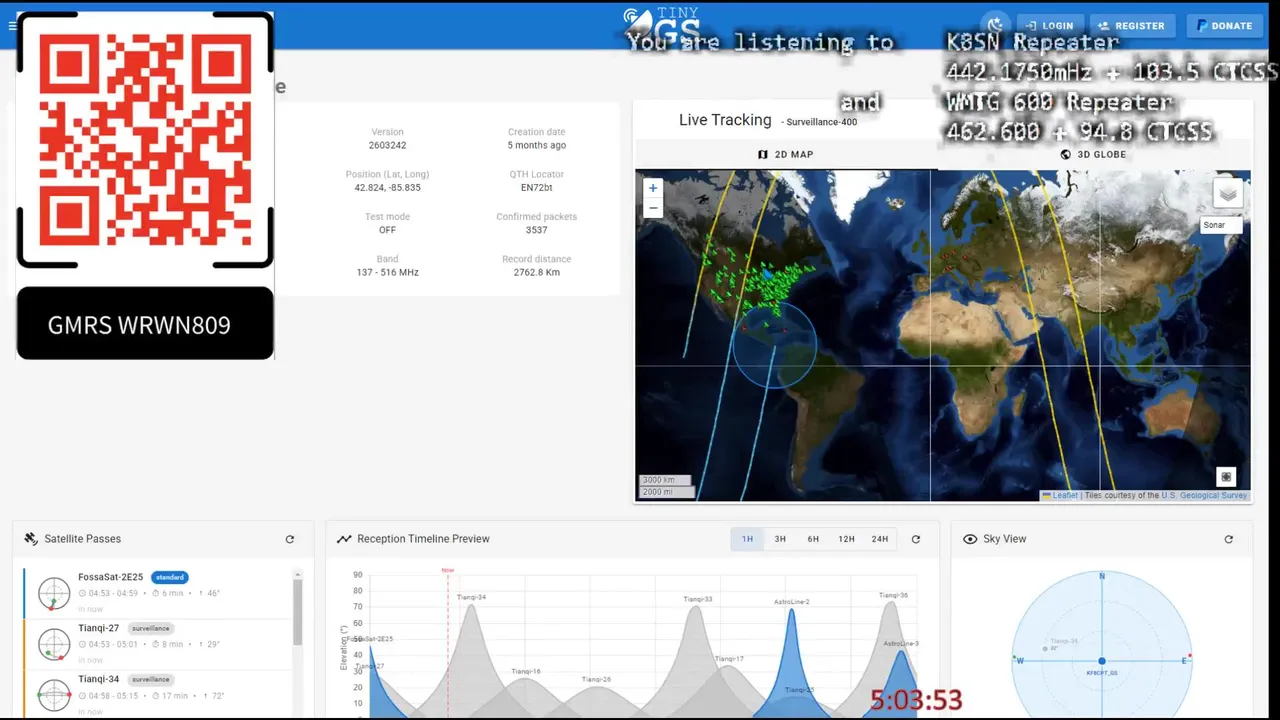Select the 3H timeline range
1280x720 pixels.
pyautogui.click(x=780, y=539)
